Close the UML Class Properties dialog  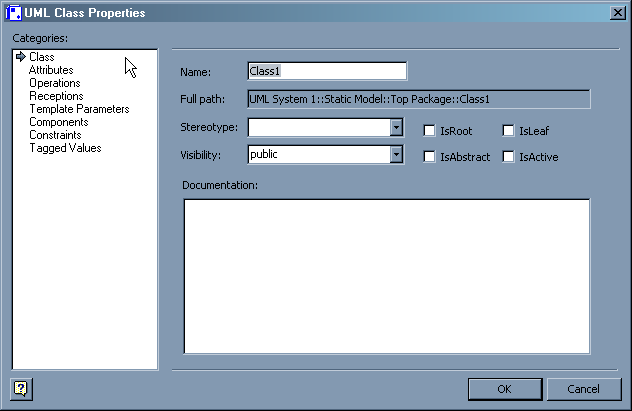point(617,13)
